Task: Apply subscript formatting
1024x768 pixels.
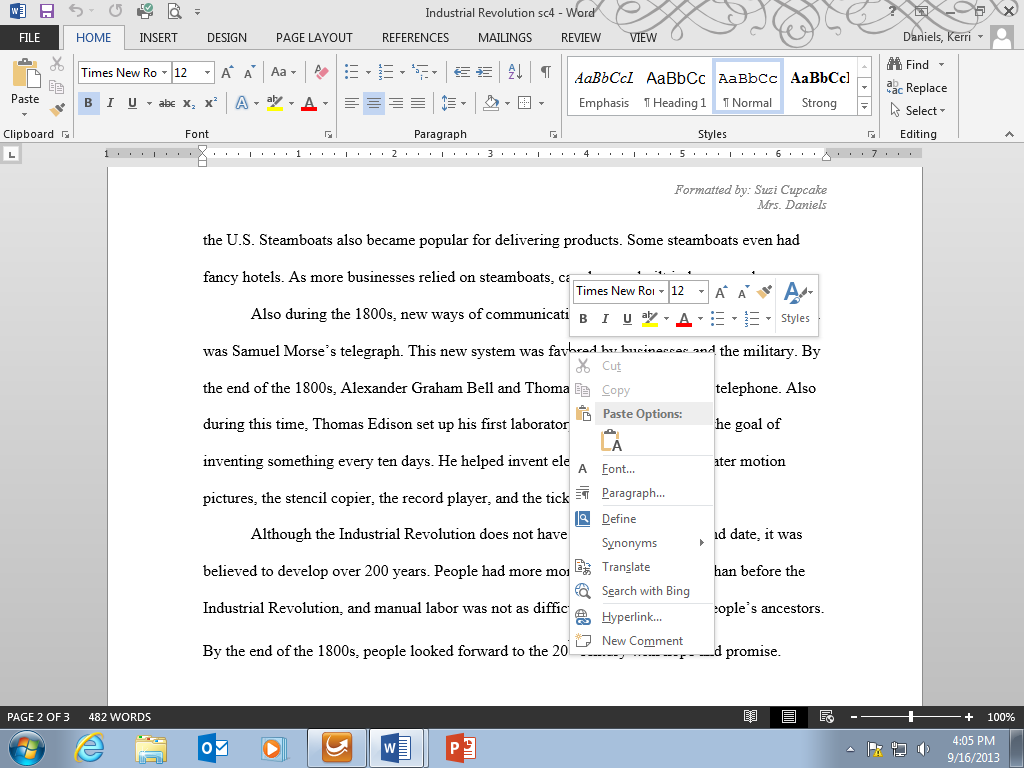Action: 189,103
